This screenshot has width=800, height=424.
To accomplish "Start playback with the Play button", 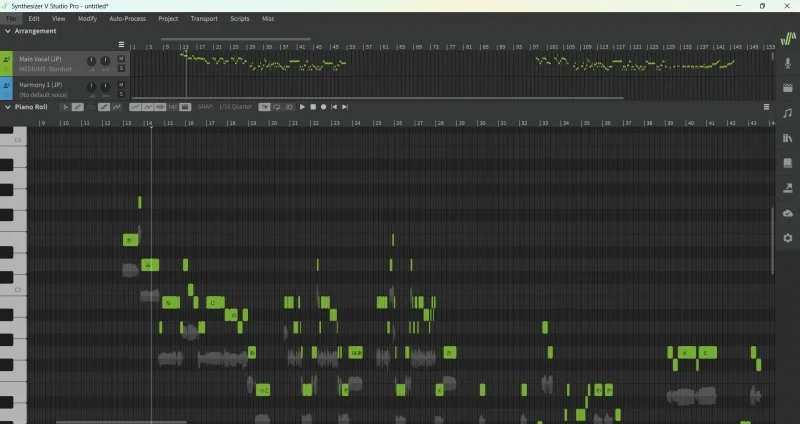I will pos(303,107).
